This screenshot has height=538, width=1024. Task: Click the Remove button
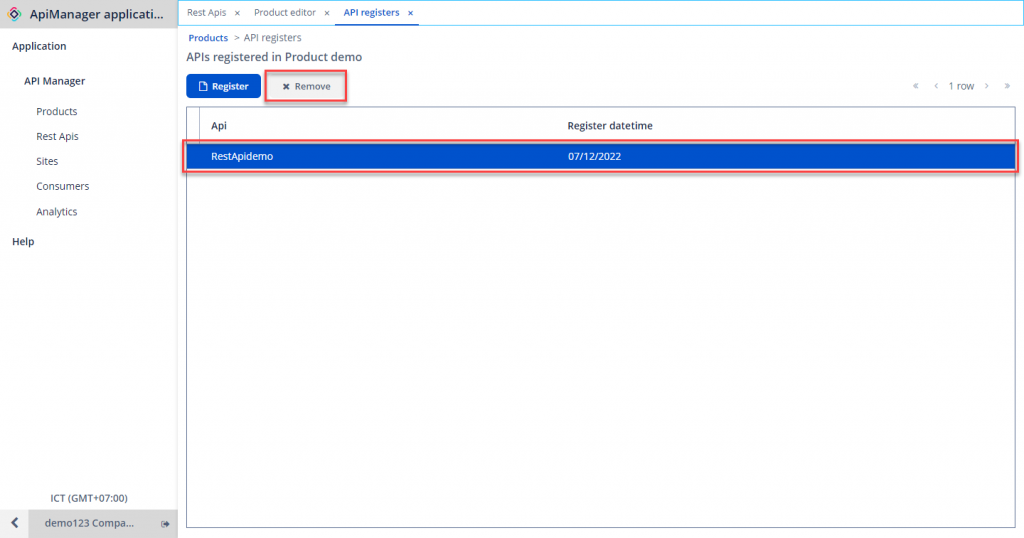pos(306,87)
